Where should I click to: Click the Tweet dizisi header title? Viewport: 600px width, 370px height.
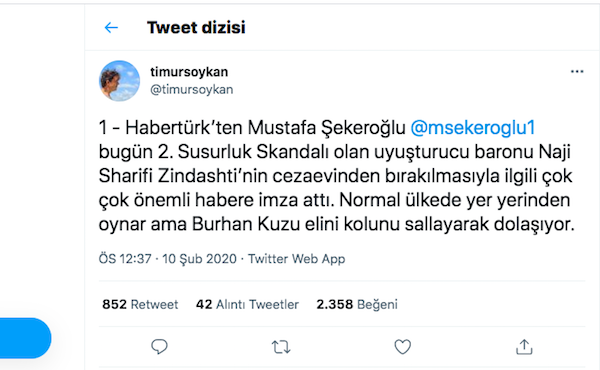coord(196,28)
